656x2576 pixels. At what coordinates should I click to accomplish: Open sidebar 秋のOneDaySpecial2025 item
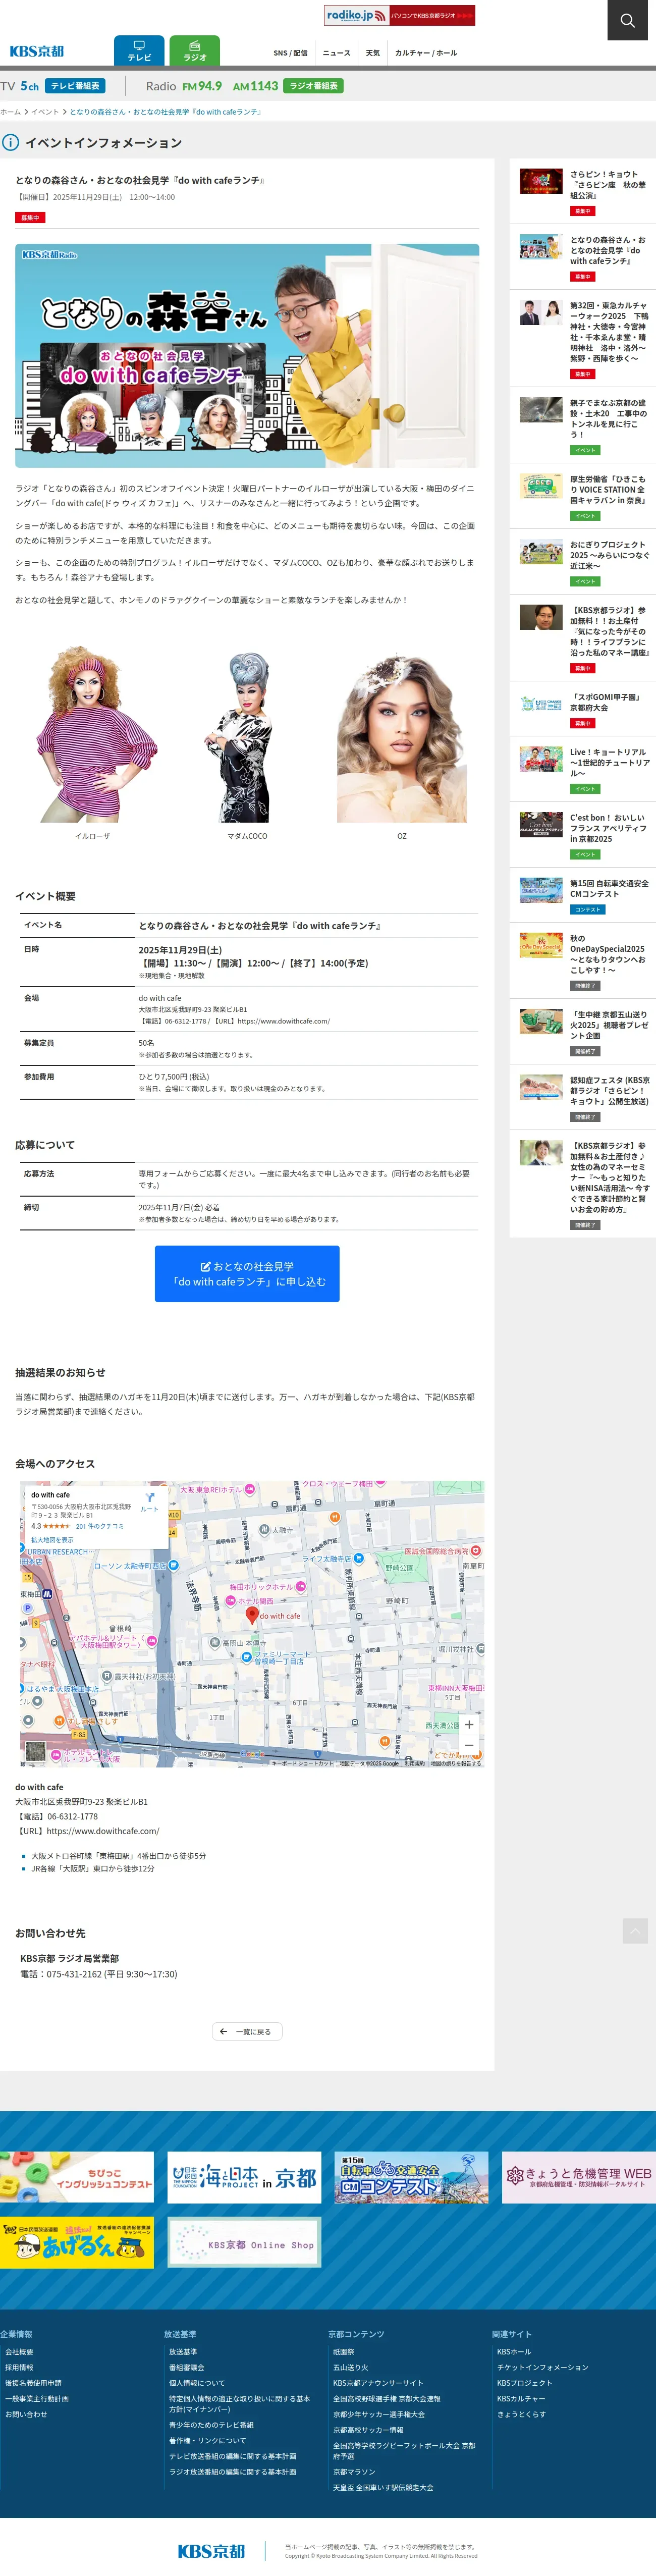583,961
